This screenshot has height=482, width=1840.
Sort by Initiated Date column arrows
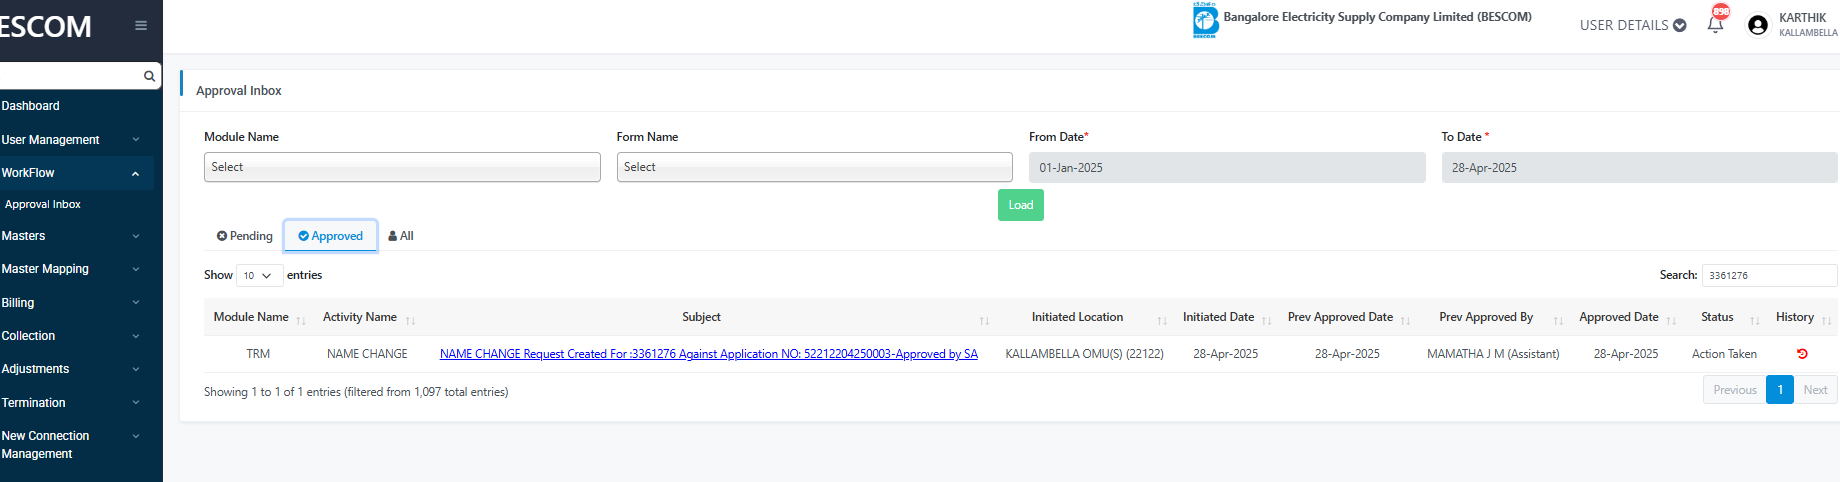click(x=1266, y=320)
